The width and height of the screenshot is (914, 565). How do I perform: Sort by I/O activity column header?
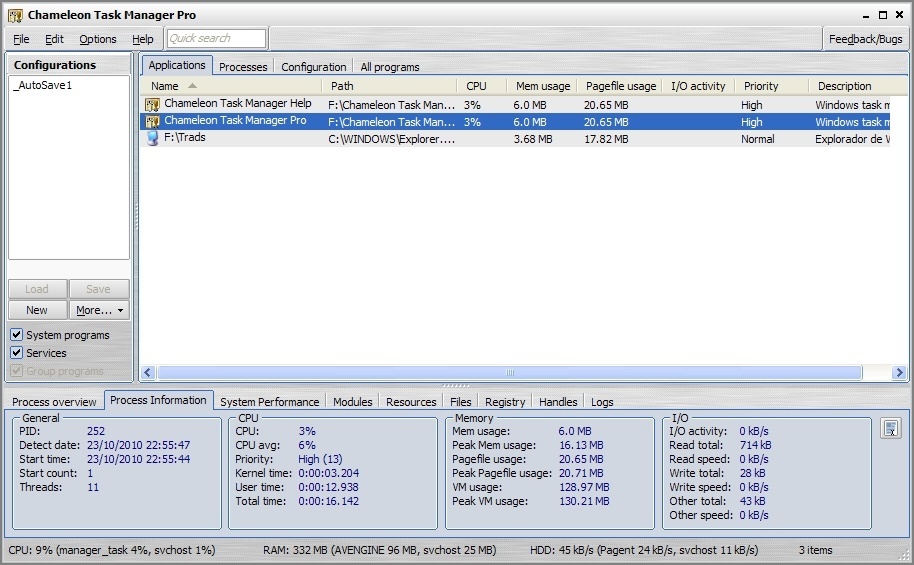(698, 86)
